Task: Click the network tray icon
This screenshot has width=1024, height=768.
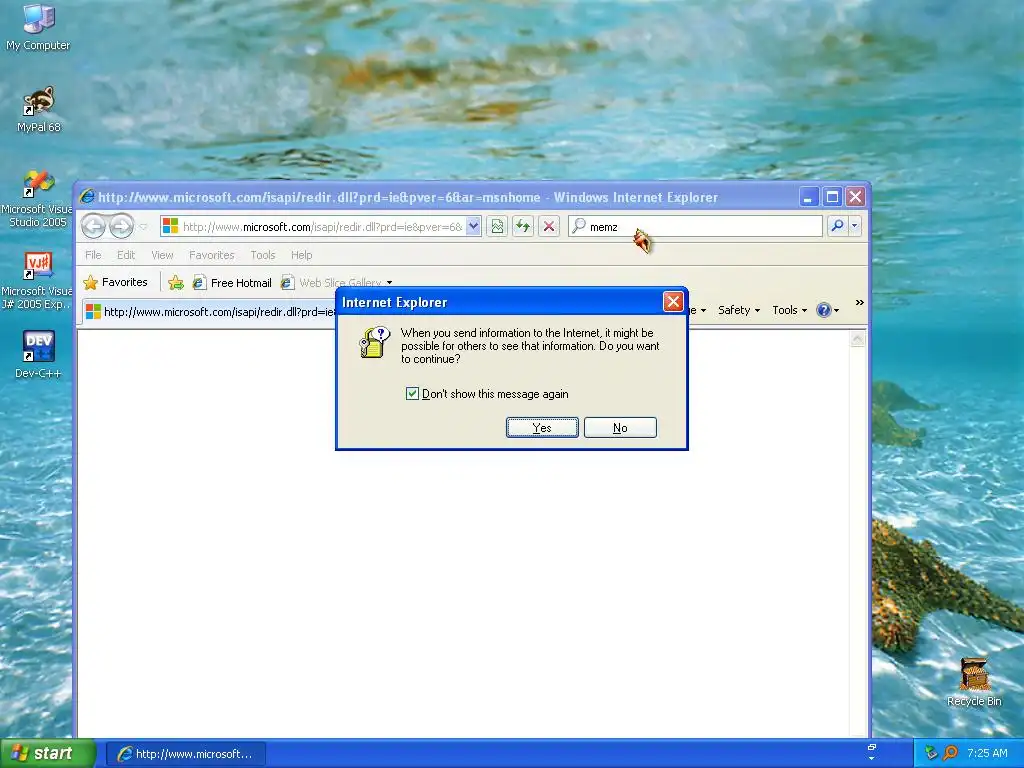Action: point(931,753)
